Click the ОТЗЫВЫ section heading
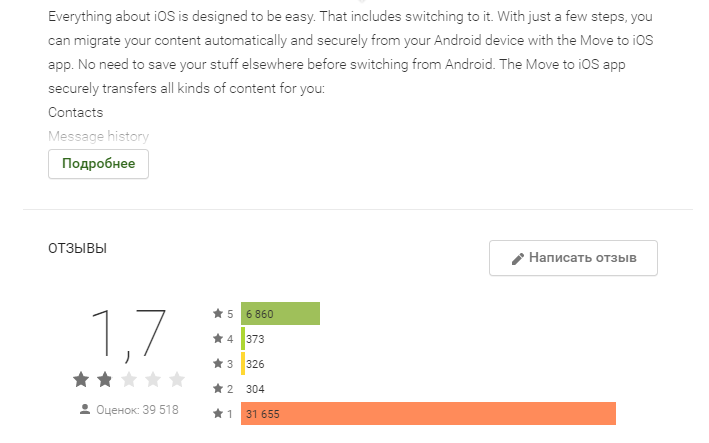 (77, 248)
